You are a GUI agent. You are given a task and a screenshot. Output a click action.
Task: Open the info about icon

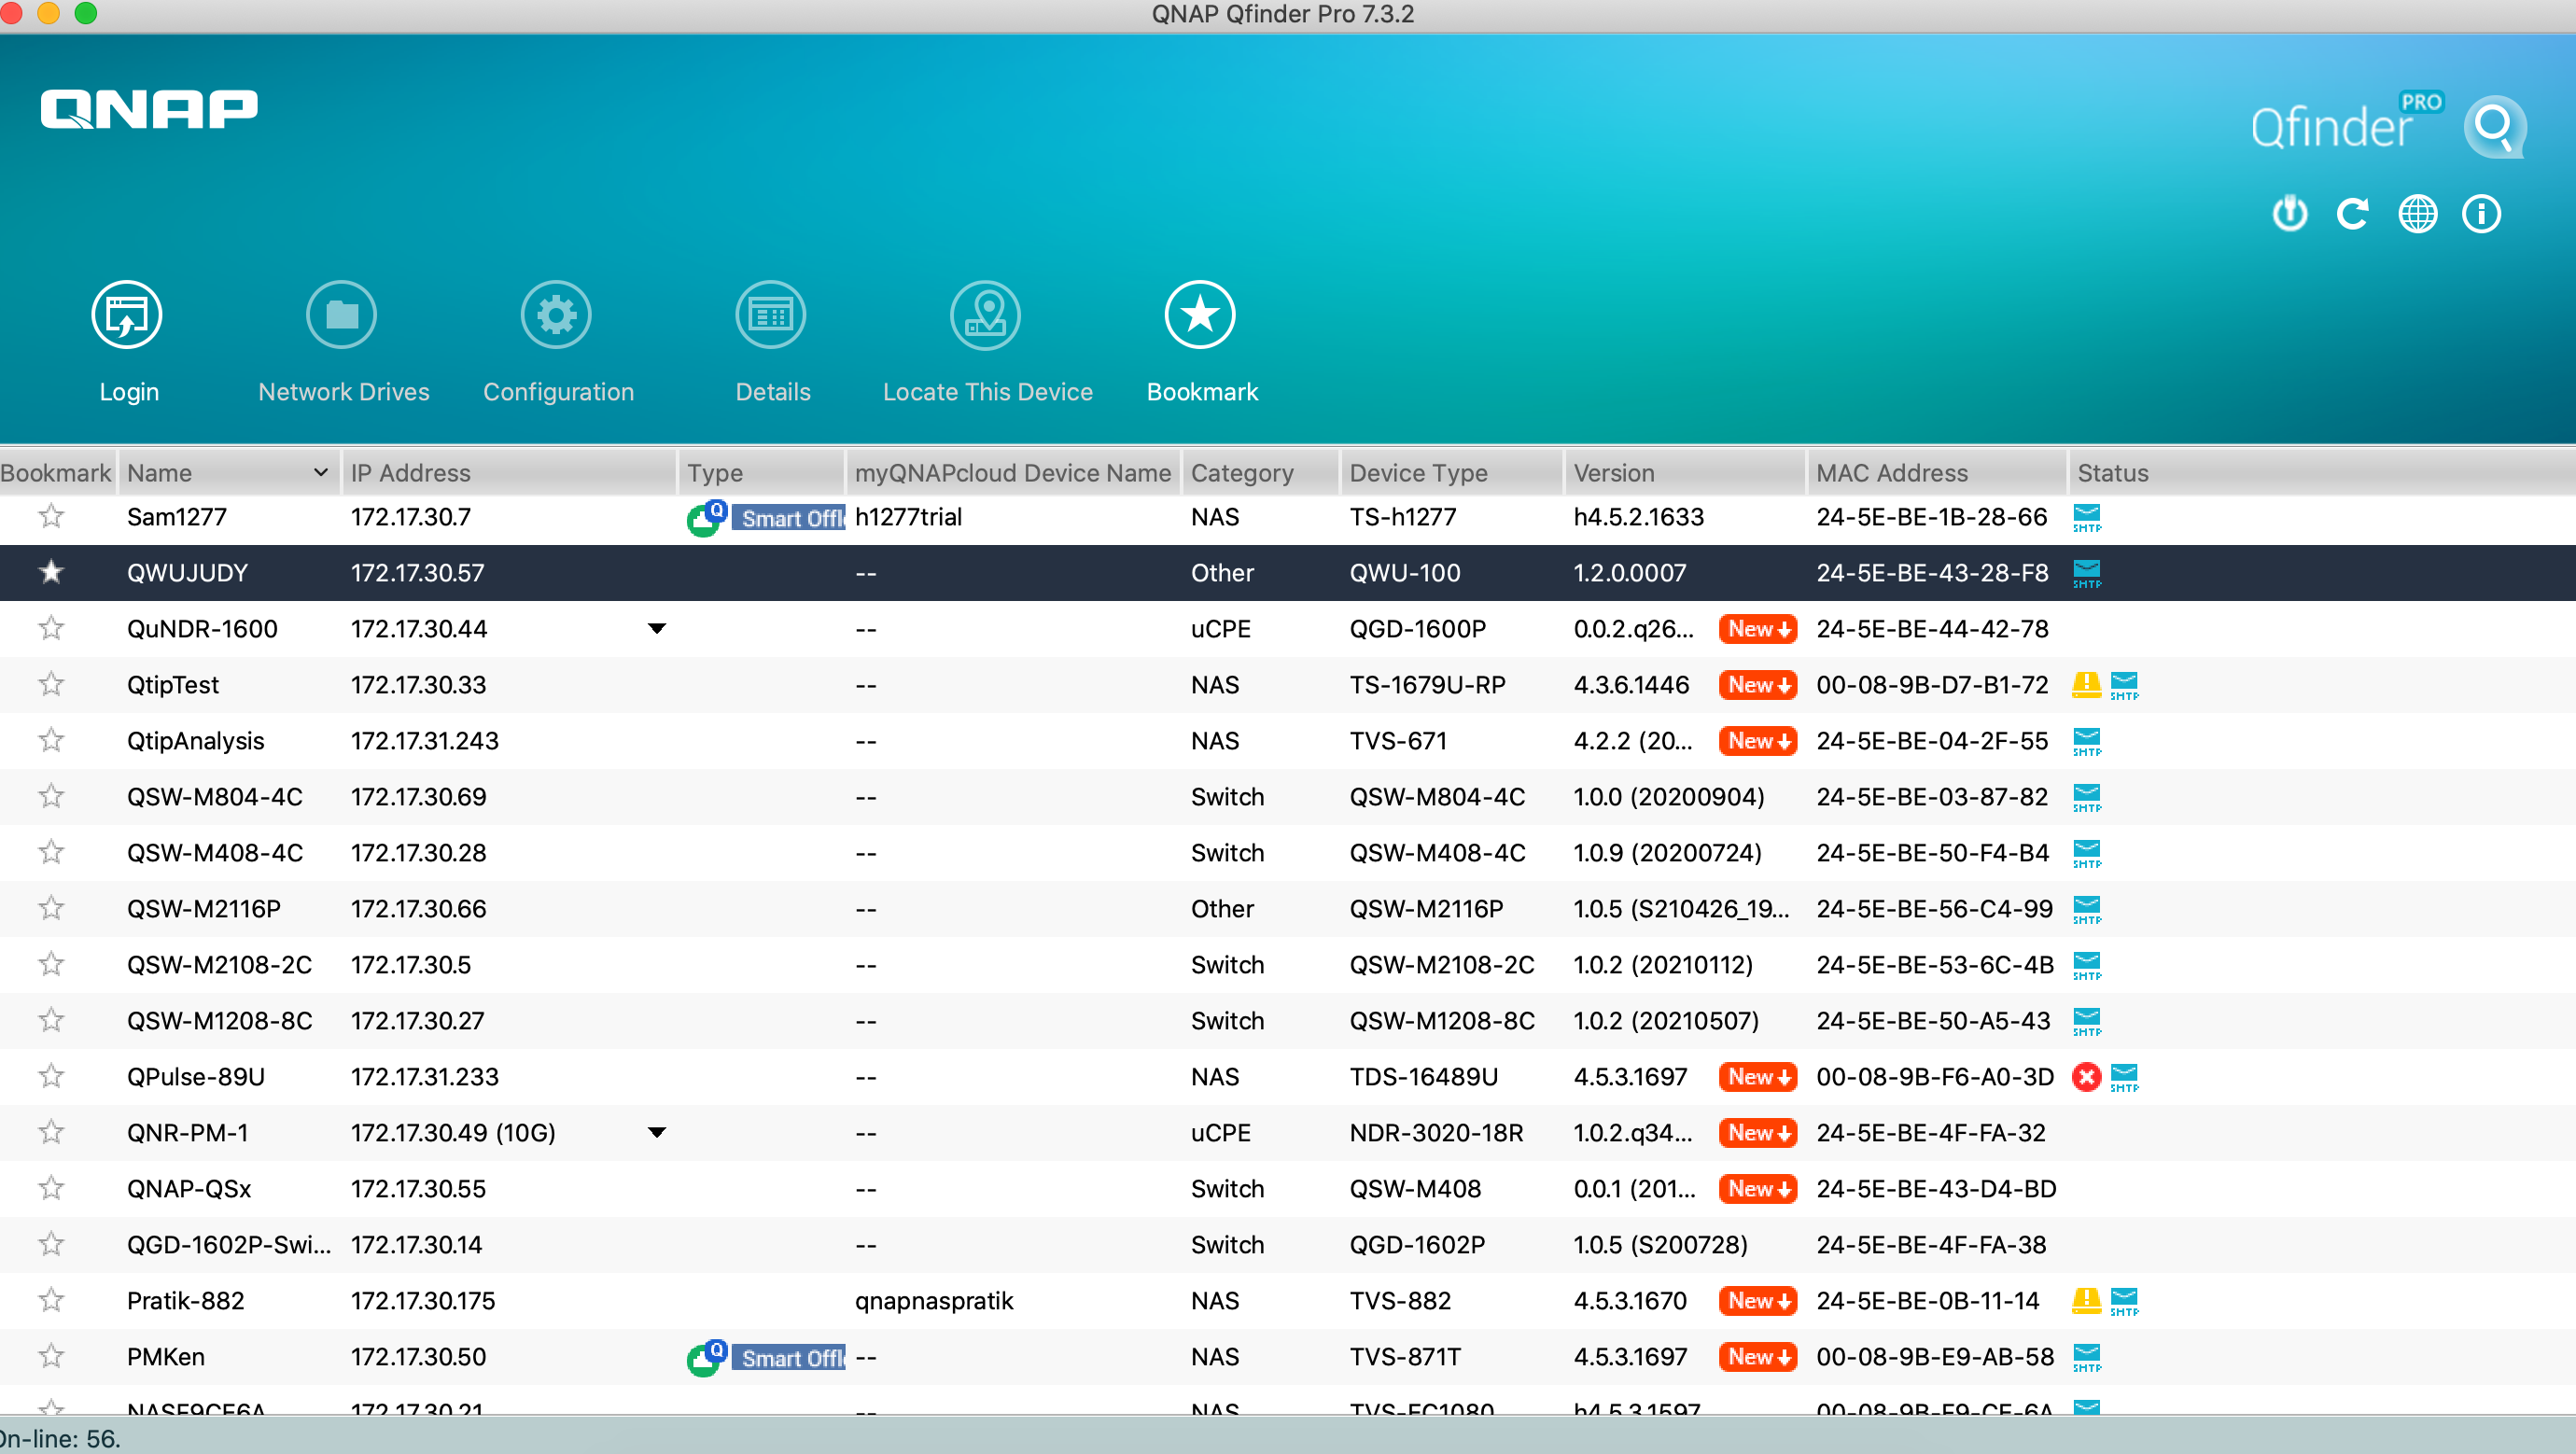tap(2481, 213)
